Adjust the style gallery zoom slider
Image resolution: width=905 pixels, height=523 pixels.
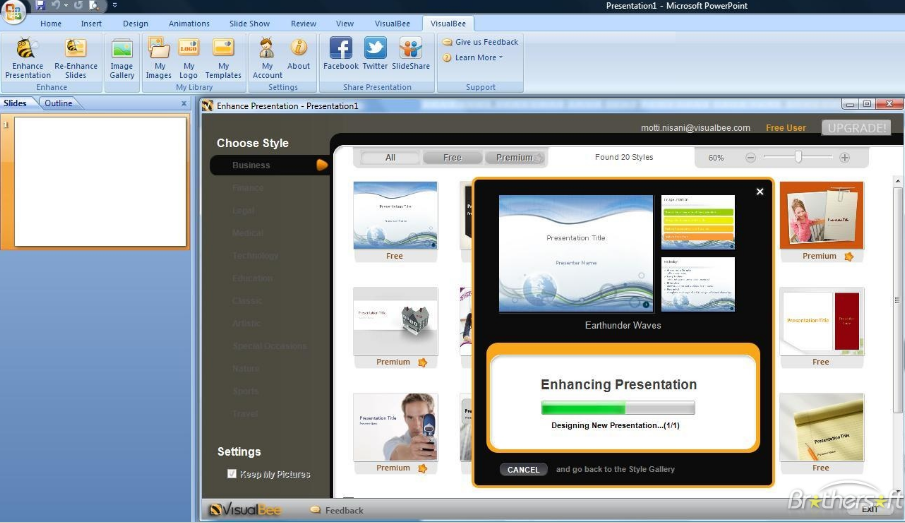pyautogui.click(x=798, y=158)
